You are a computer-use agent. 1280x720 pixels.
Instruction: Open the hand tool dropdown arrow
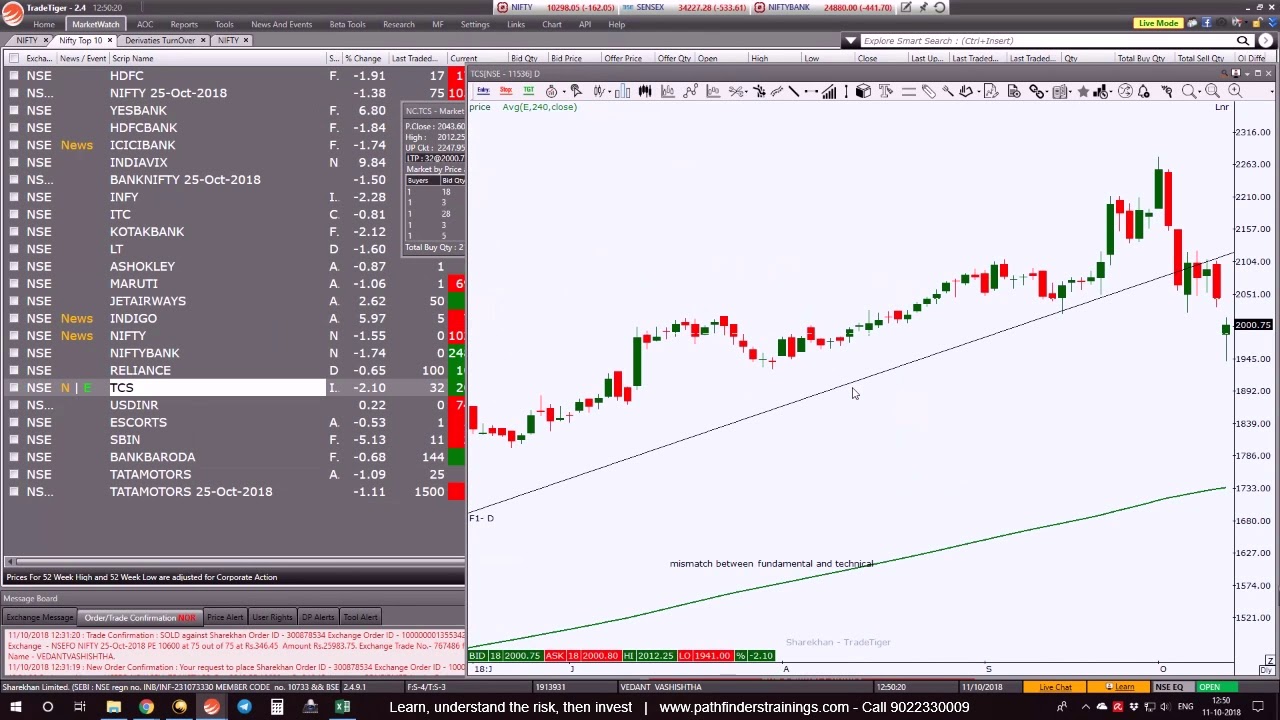(979, 92)
